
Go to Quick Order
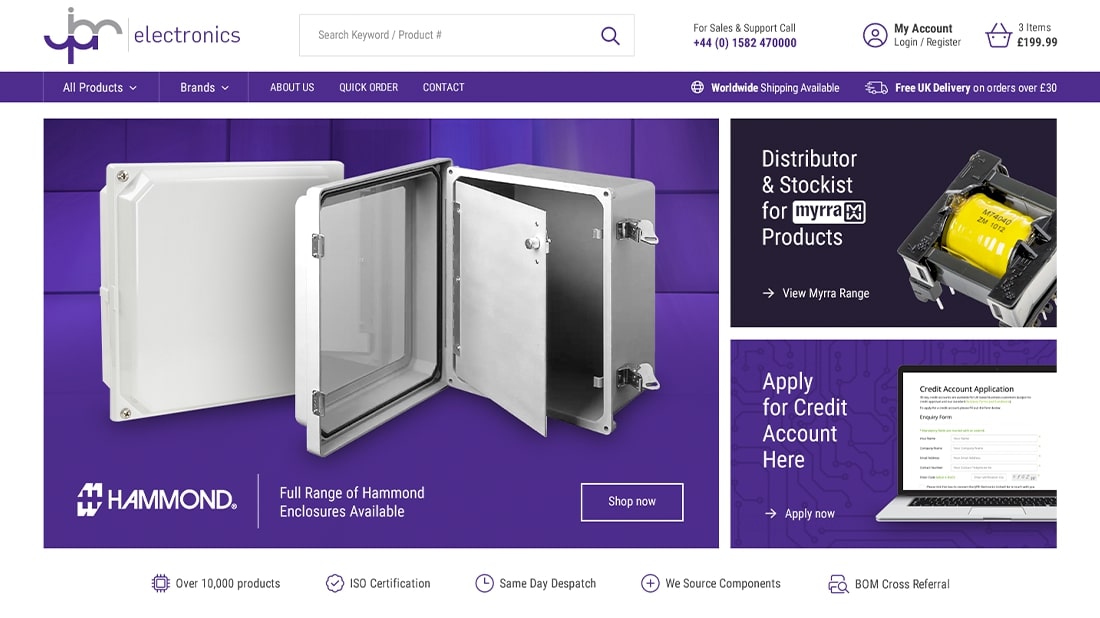pyautogui.click(x=368, y=88)
